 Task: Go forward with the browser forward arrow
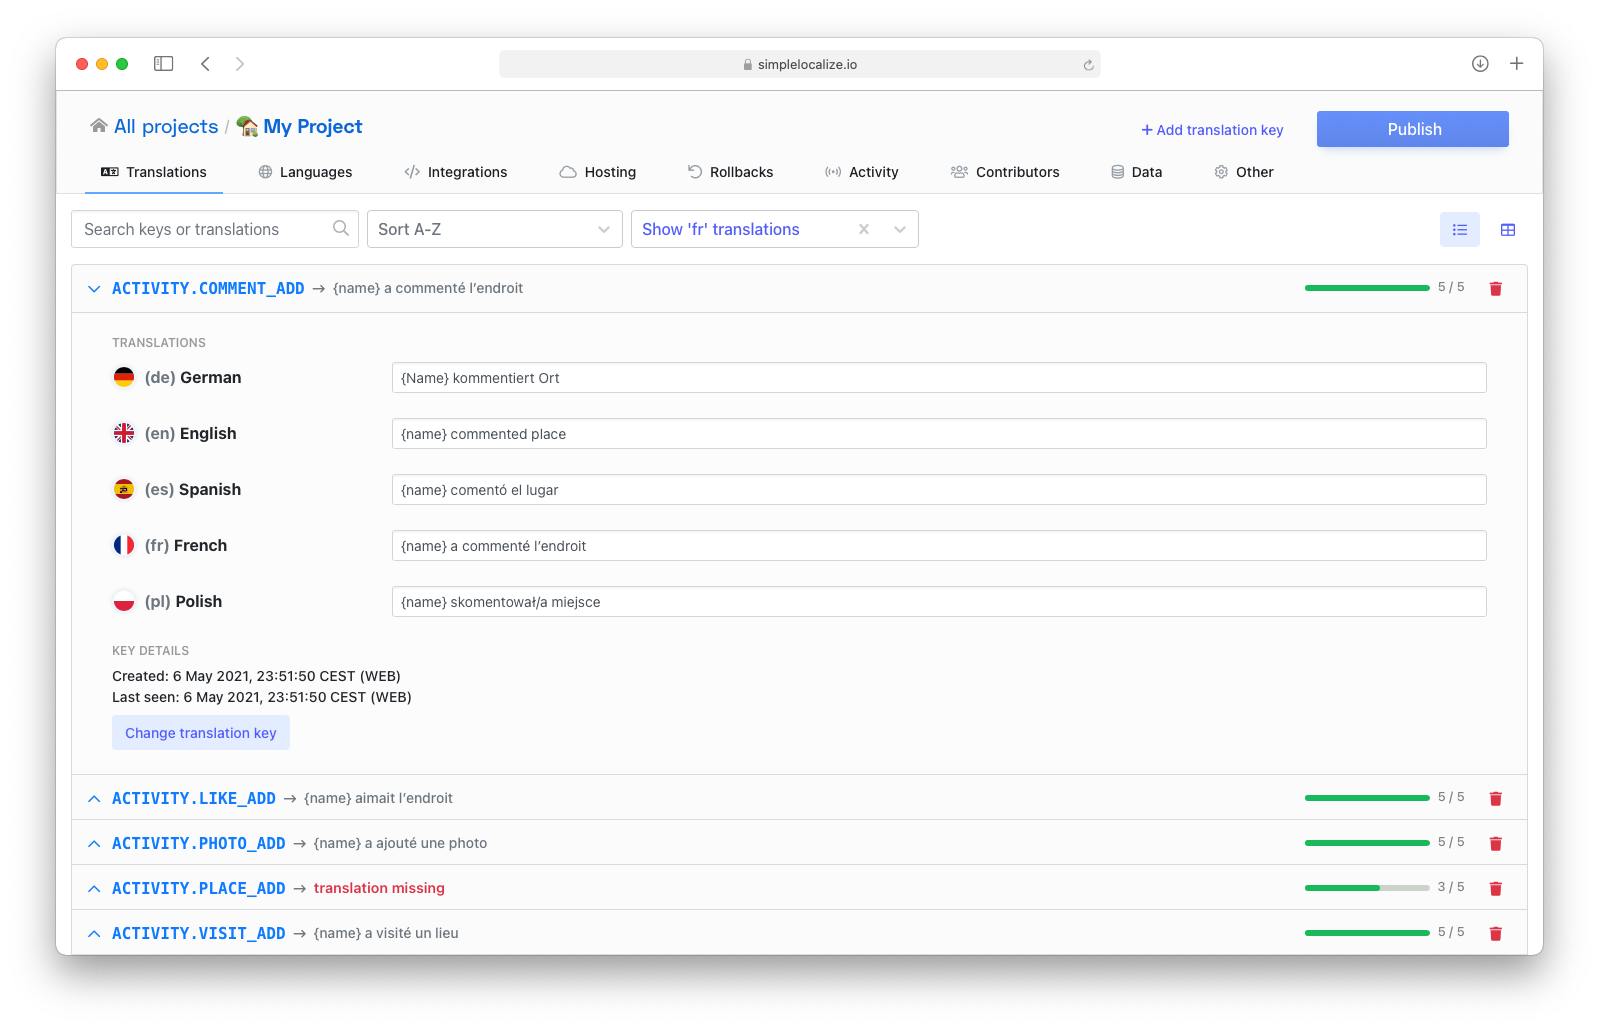pyautogui.click(x=240, y=64)
